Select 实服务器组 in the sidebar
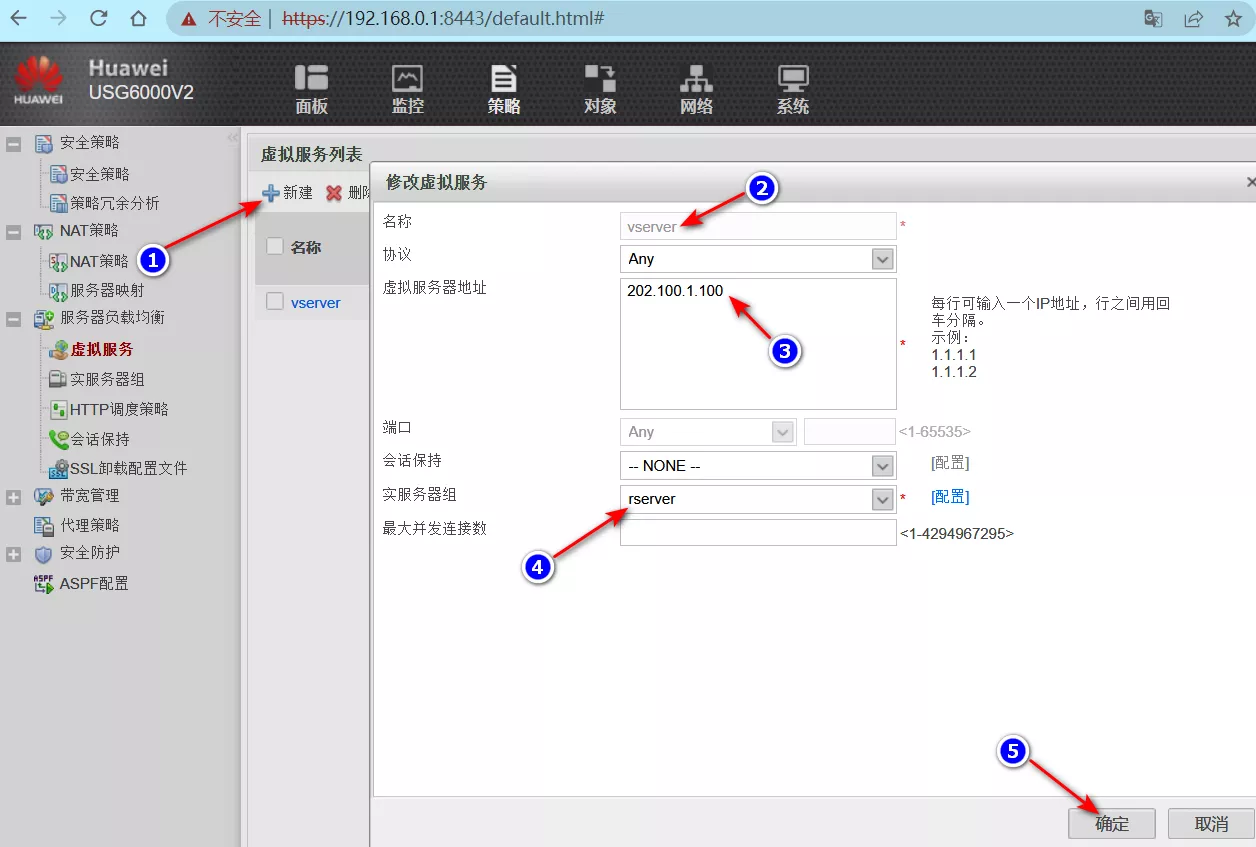The width and height of the screenshot is (1256, 847). tap(107, 380)
